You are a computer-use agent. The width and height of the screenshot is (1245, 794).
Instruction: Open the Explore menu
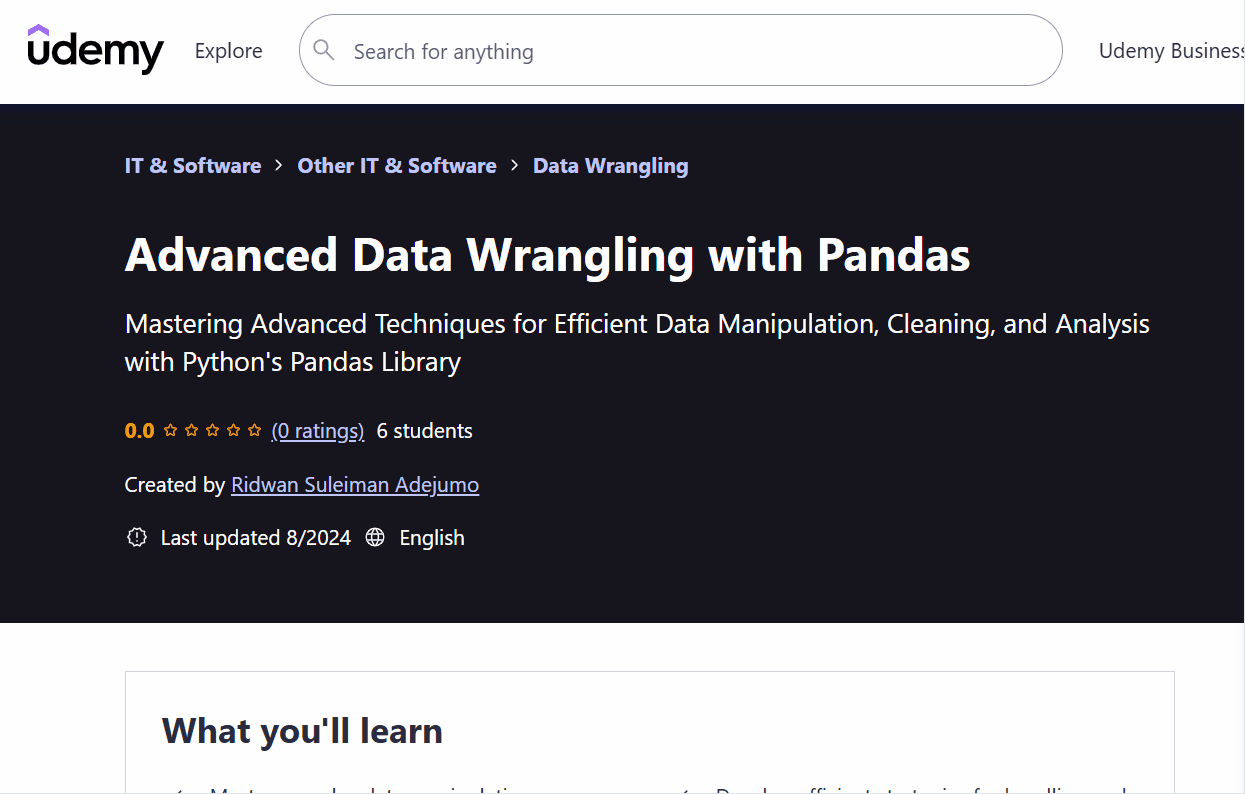tap(229, 51)
